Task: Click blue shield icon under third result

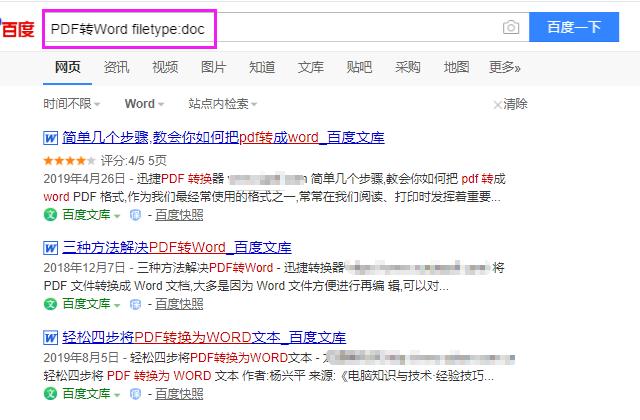Action: [135, 394]
